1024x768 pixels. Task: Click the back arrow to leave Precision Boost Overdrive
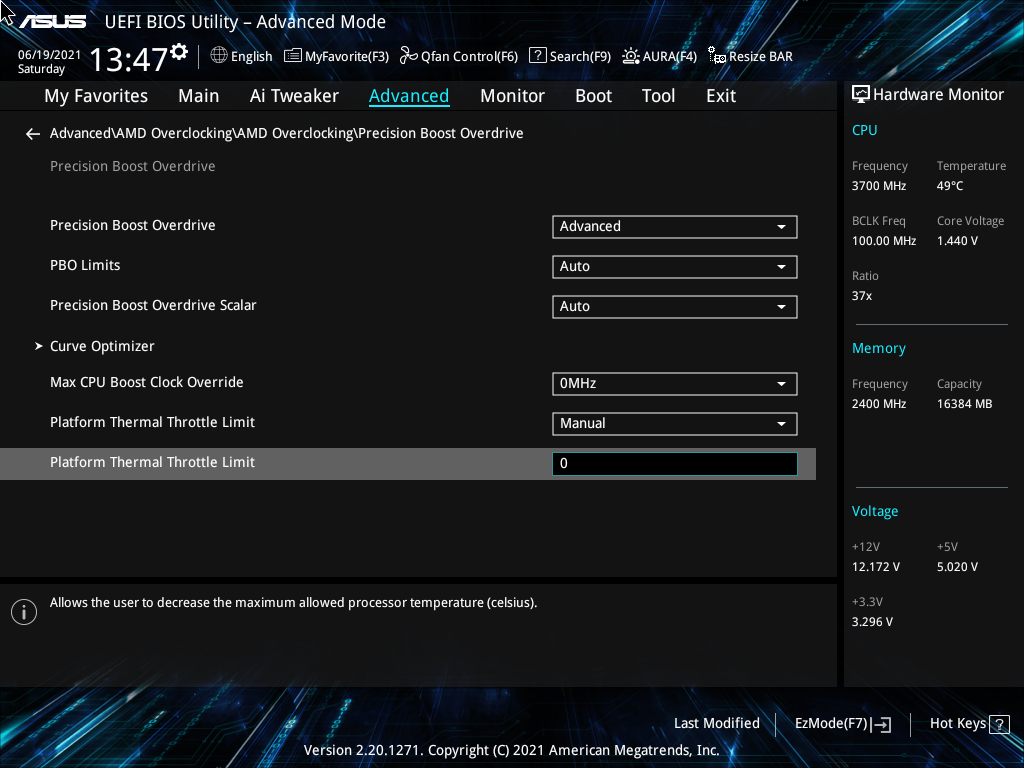32,133
